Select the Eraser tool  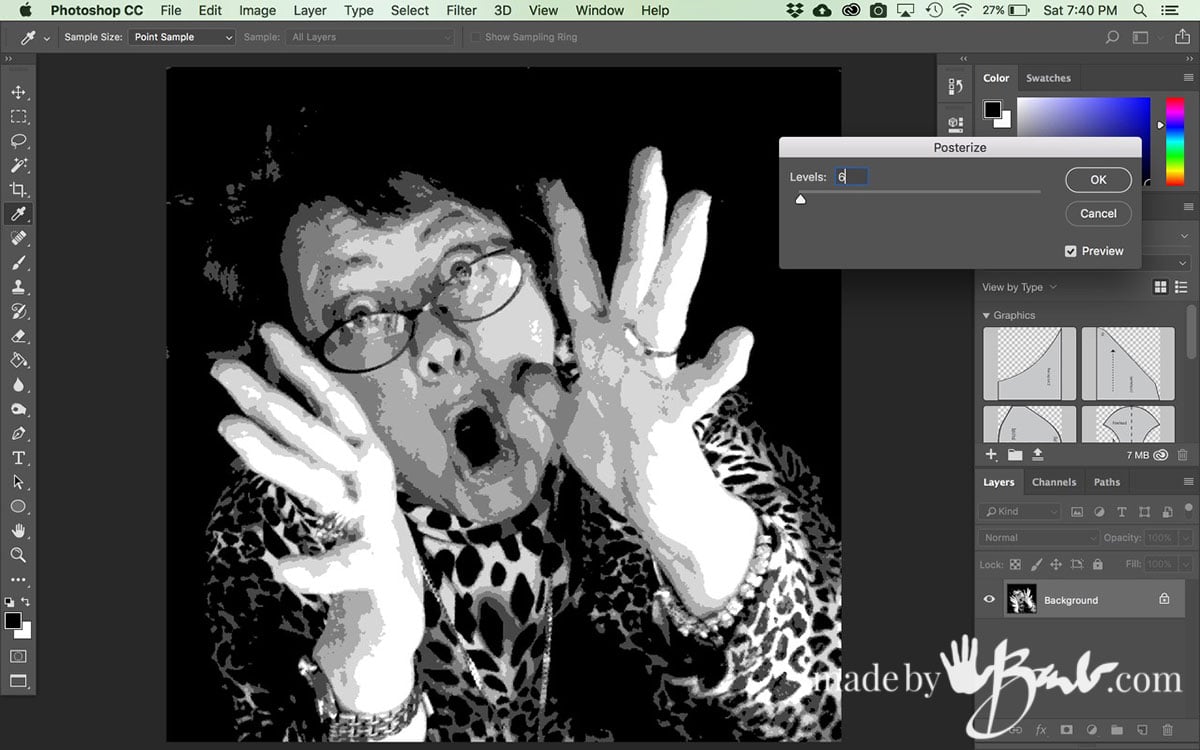click(18, 336)
